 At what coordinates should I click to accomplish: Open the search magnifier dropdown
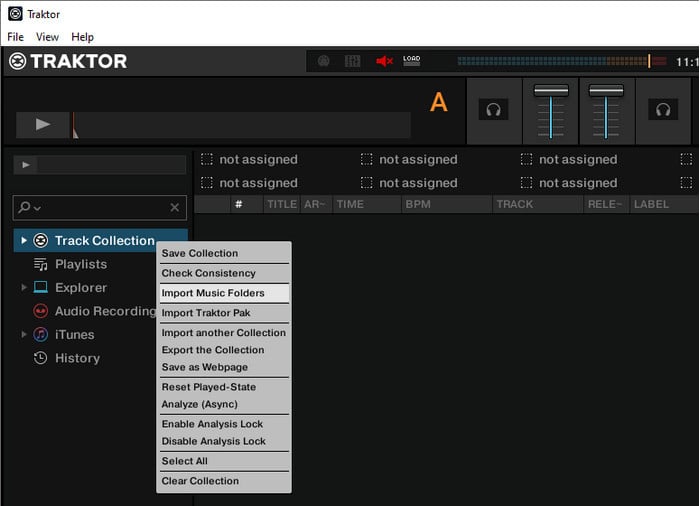coord(29,207)
